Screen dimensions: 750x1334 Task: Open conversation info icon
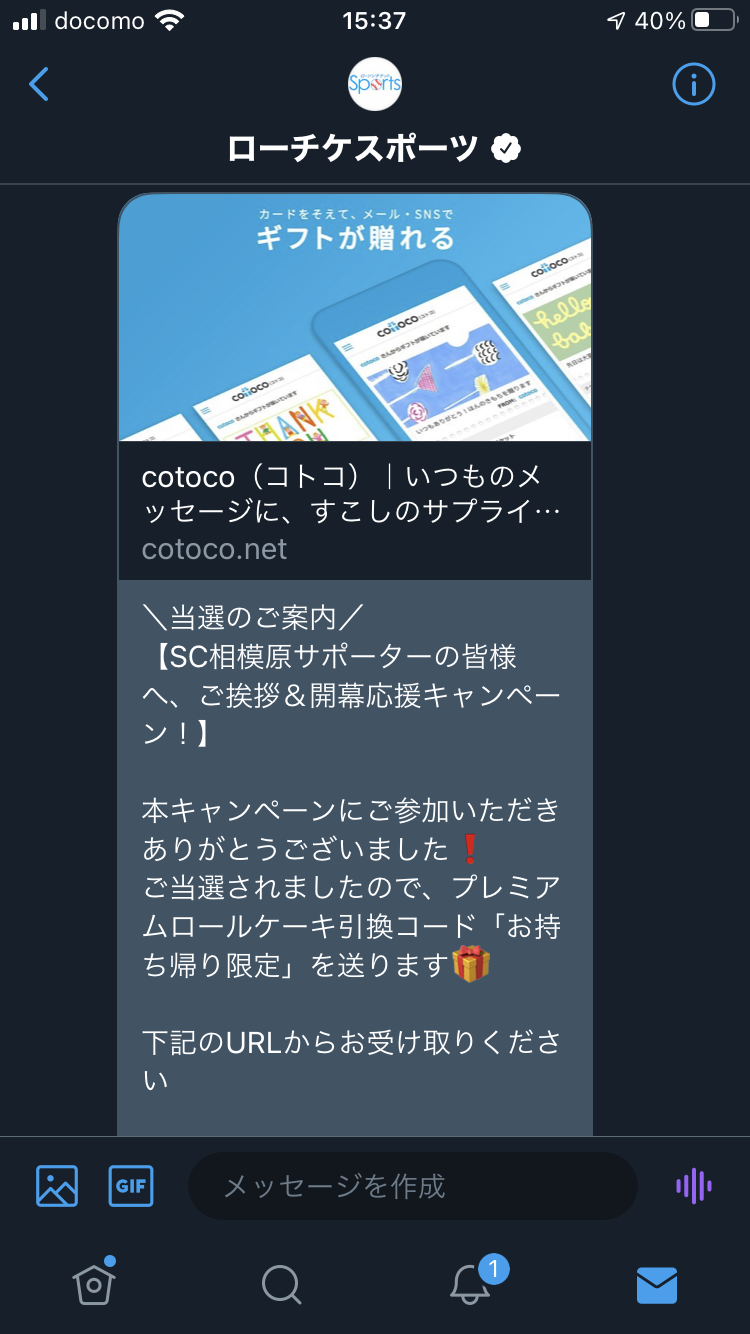coord(693,84)
